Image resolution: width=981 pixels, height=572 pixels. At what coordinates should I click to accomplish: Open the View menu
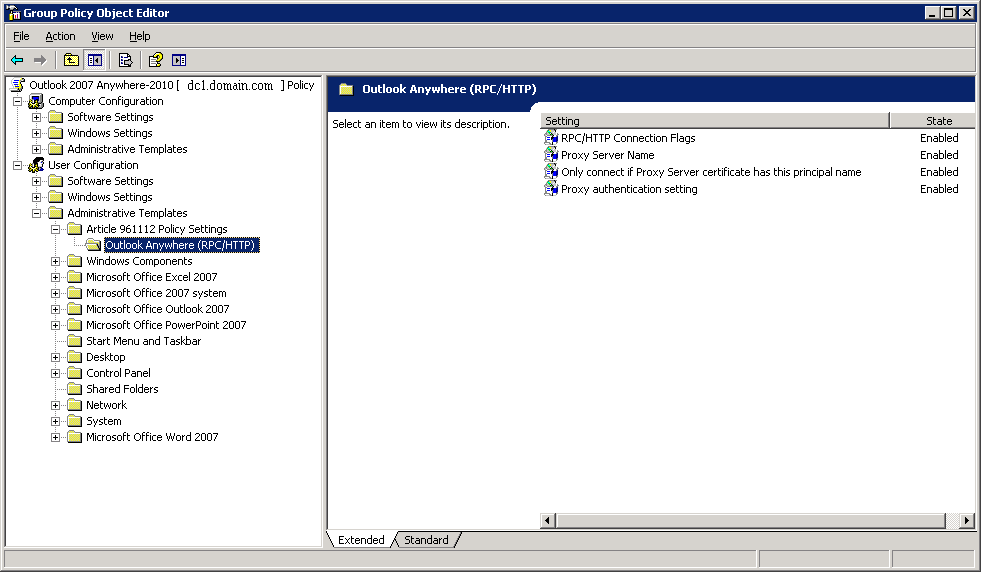click(102, 36)
